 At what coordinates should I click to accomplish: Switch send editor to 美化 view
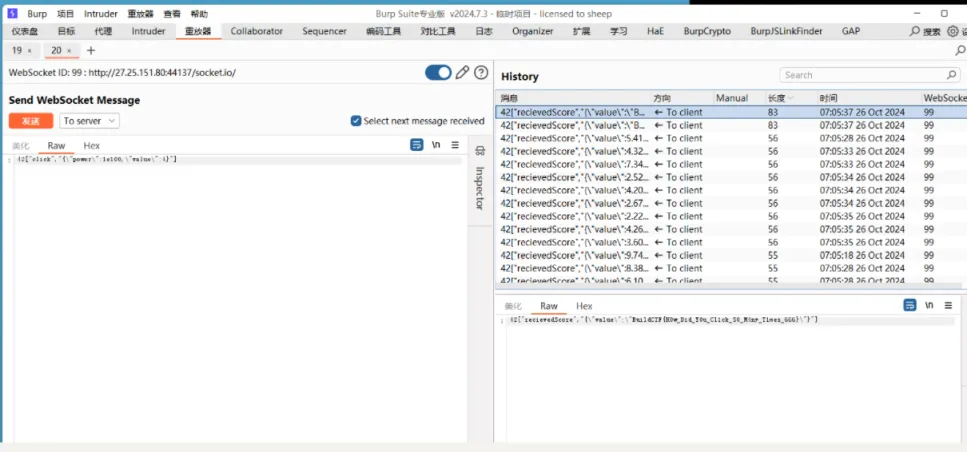coord(21,146)
